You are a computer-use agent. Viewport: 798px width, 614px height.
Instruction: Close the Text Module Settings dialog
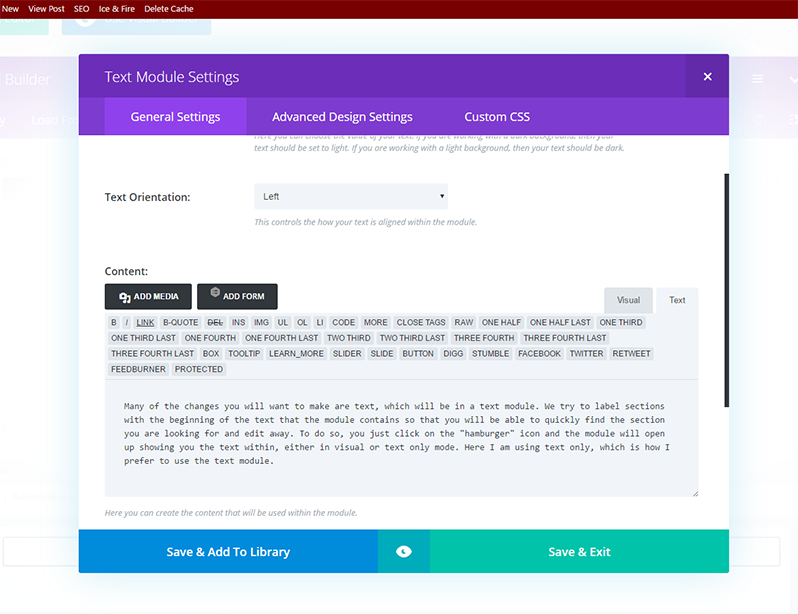click(707, 76)
